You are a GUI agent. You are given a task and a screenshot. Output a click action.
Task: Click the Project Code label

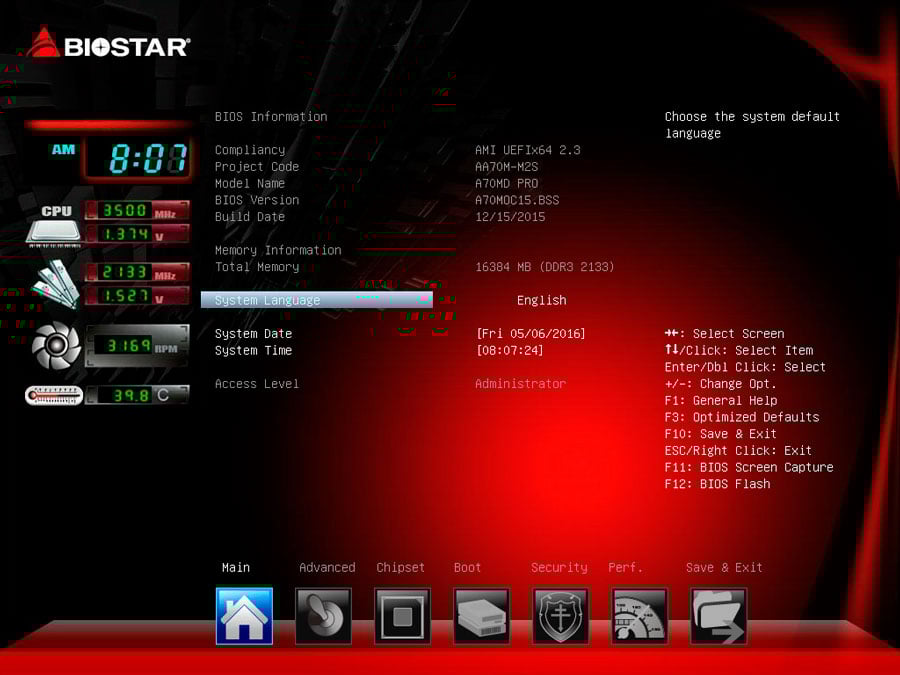pyautogui.click(x=257, y=166)
